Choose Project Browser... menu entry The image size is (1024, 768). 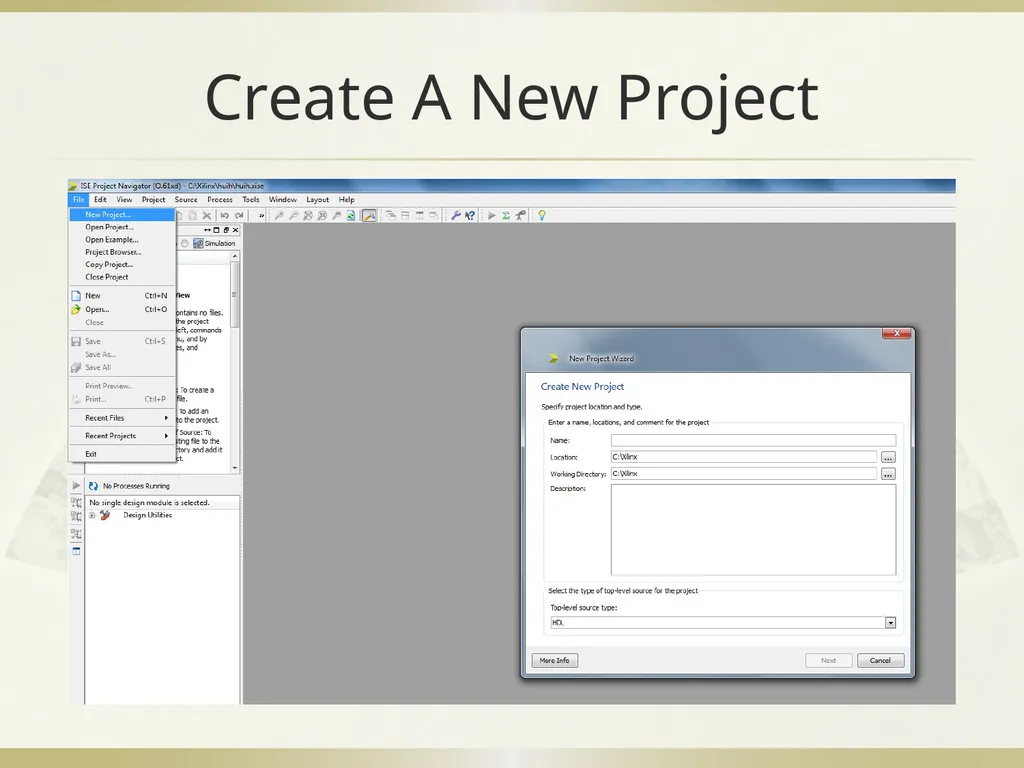click(122, 252)
